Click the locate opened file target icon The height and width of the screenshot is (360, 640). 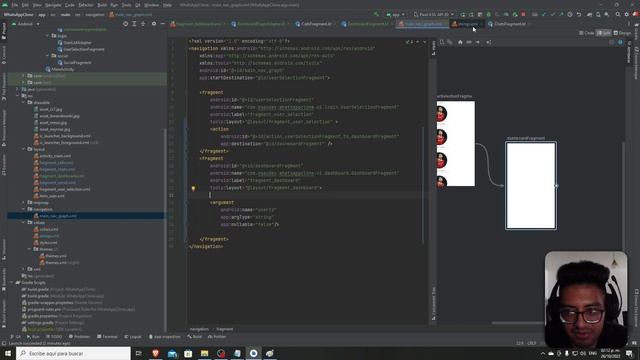pos(125,24)
